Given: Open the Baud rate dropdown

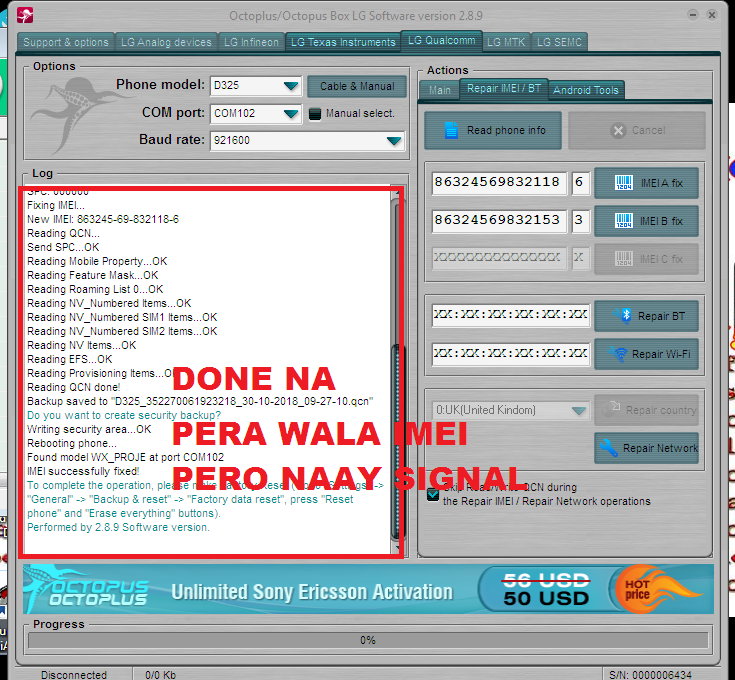Looking at the screenshot, I should 394,141.
